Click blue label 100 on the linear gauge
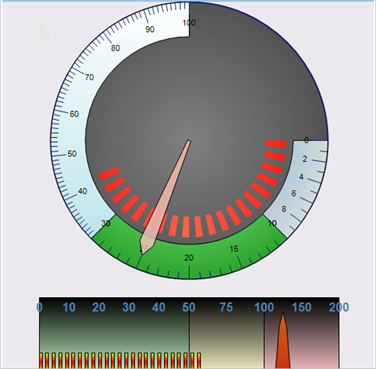 pyautogui.click(x=264, y=307)
